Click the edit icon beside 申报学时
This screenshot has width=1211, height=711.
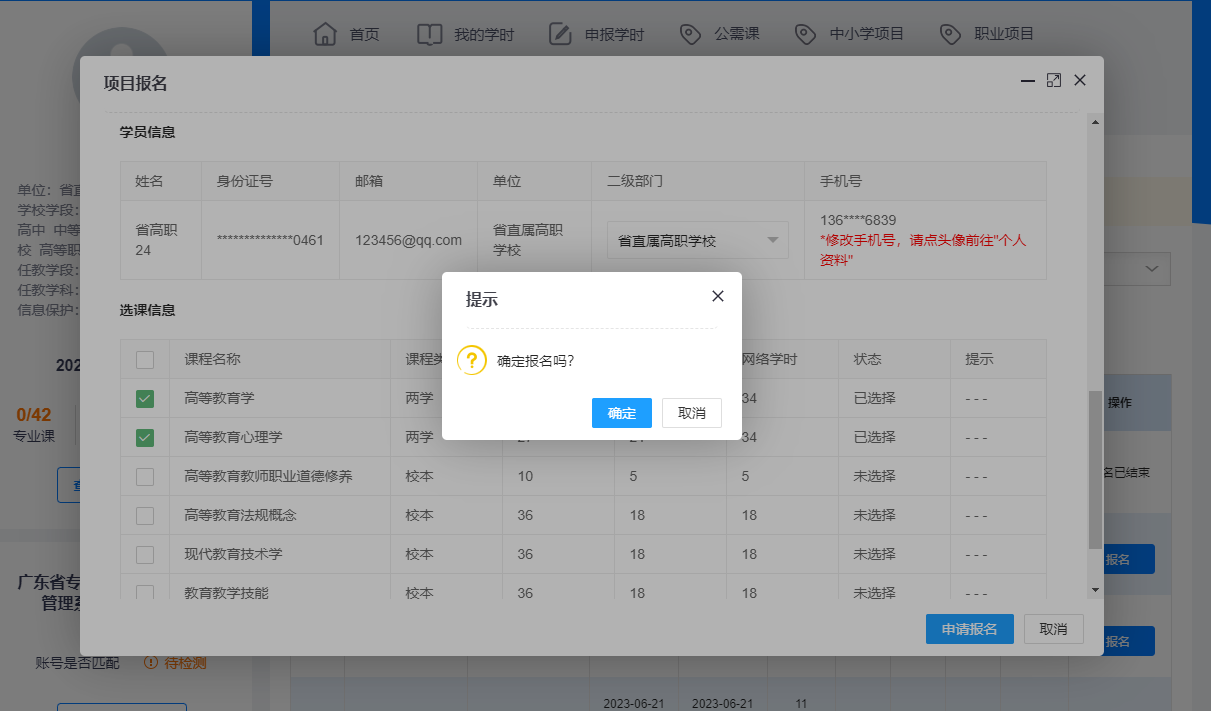(x=560, y=34)
